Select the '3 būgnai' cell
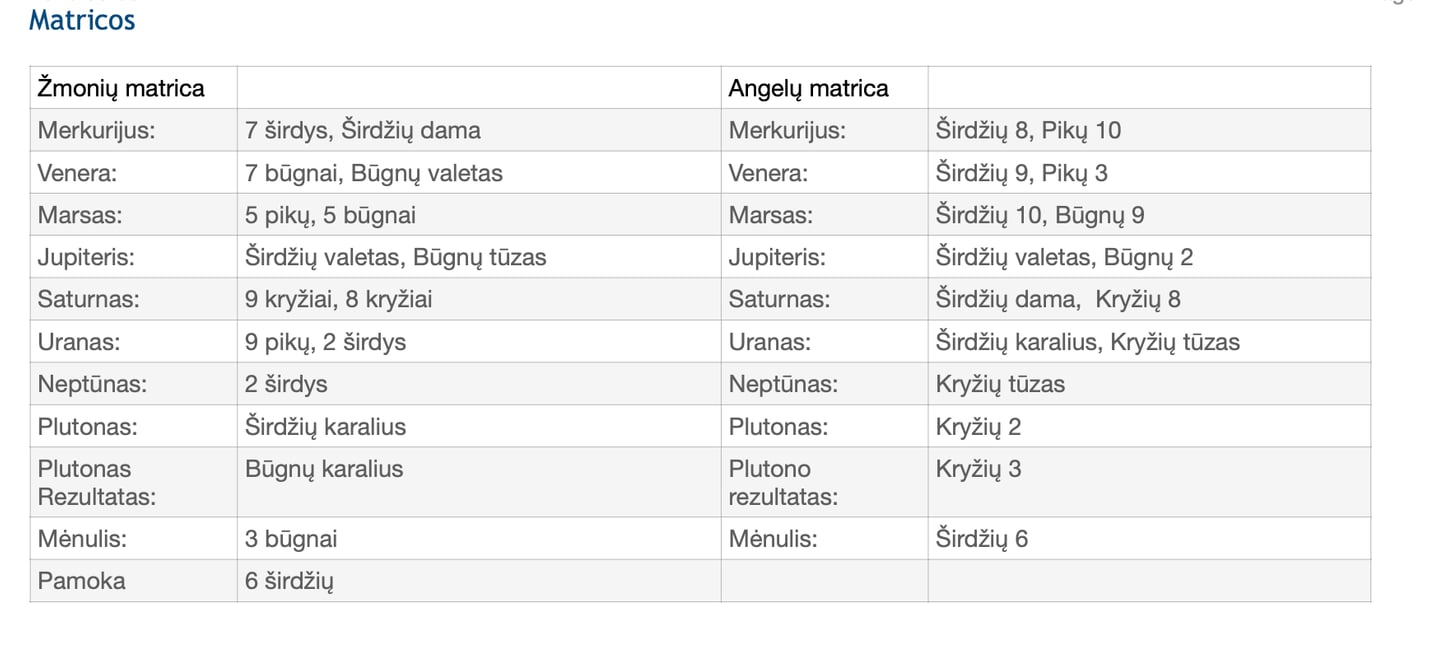 [x=291, y=539]
